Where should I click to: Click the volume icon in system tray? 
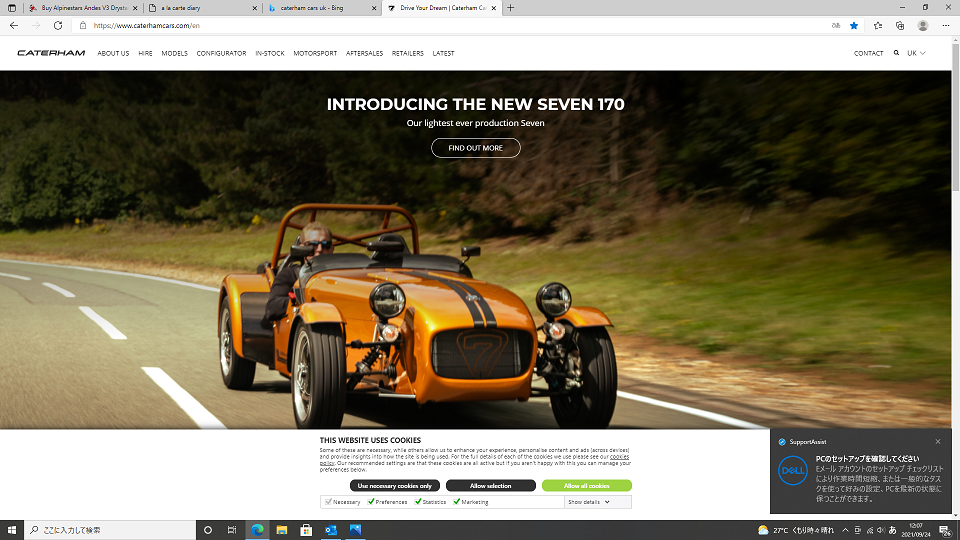881,530
